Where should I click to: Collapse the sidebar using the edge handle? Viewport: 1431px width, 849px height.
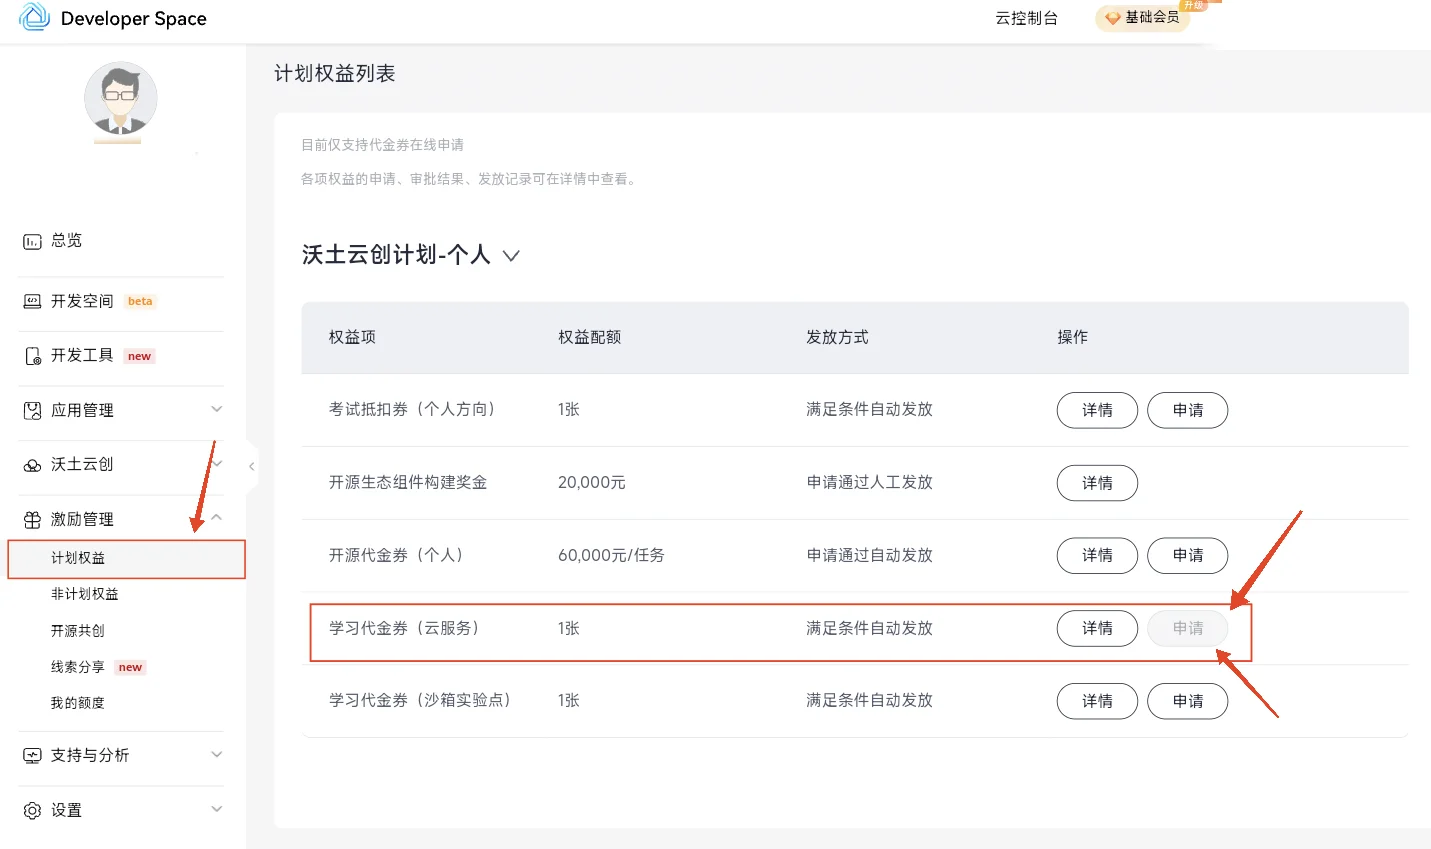pyautogui.click(x=251, y=466)
